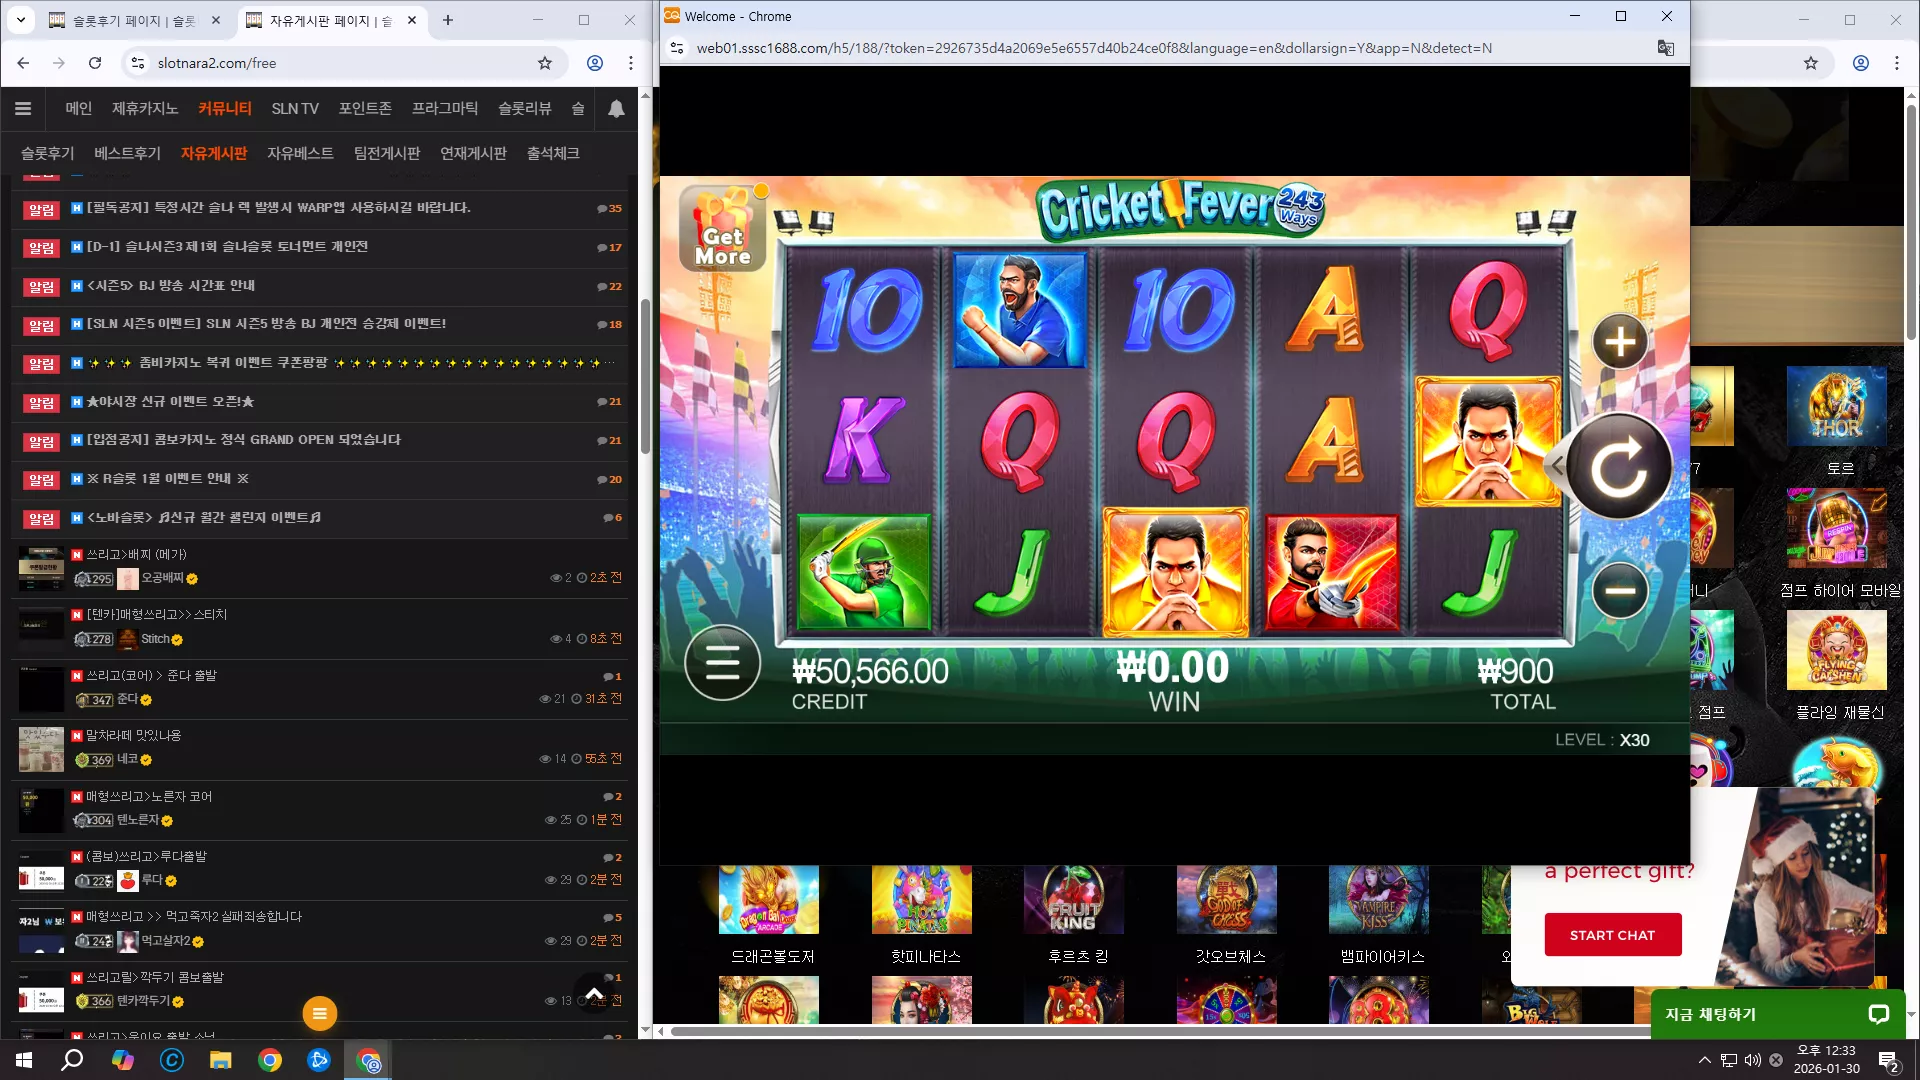Open the WARP앱 필독공지 notice post
The image size is (1920, 1080).
coord(278,208)
